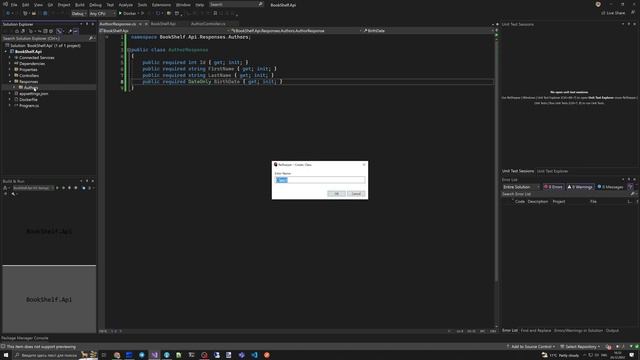
Task: Sort Error List by Project column
Action: (x=559, y=202)
